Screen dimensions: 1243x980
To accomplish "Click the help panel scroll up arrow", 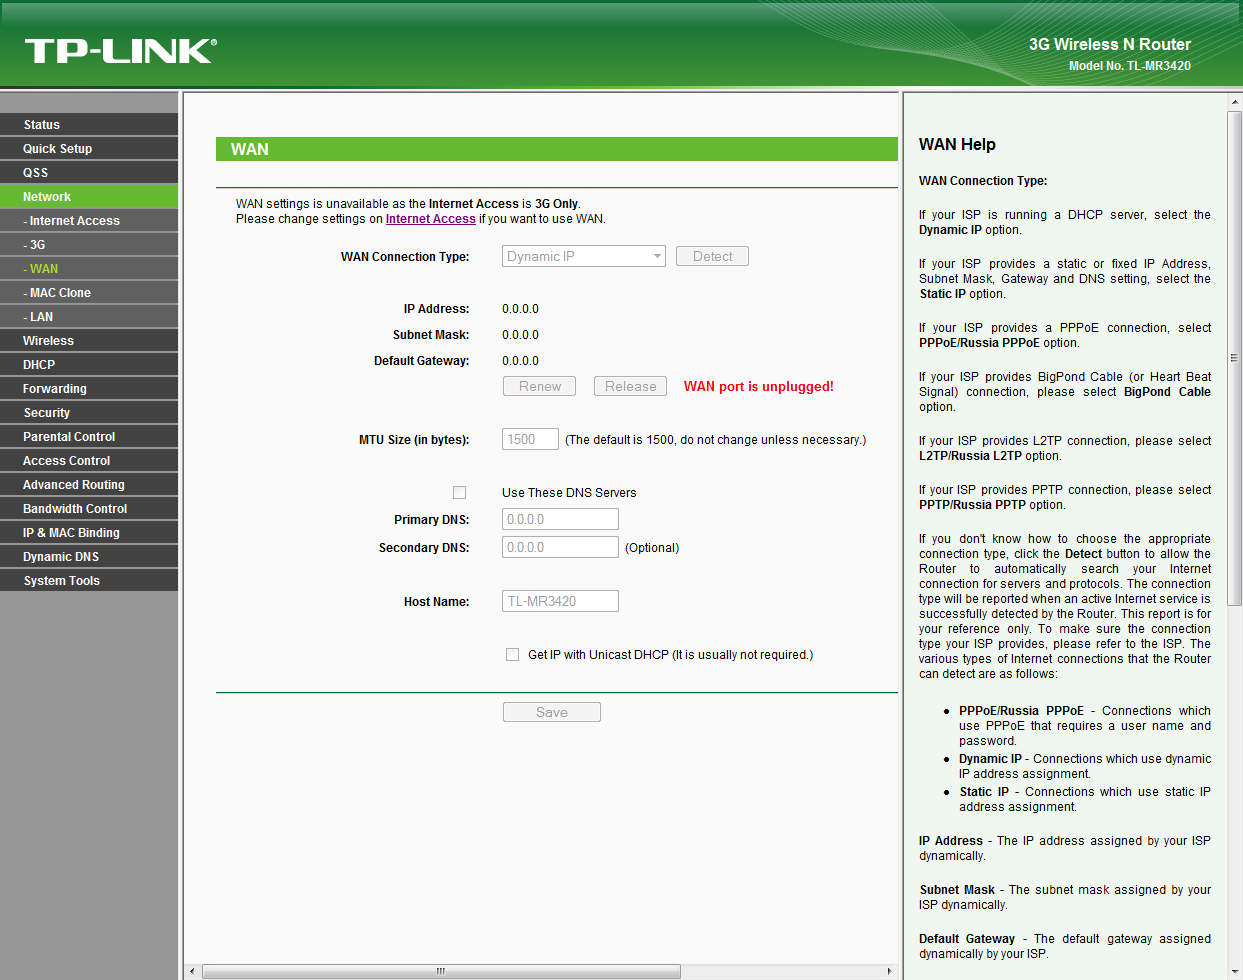I will [x=1235, y=102].
